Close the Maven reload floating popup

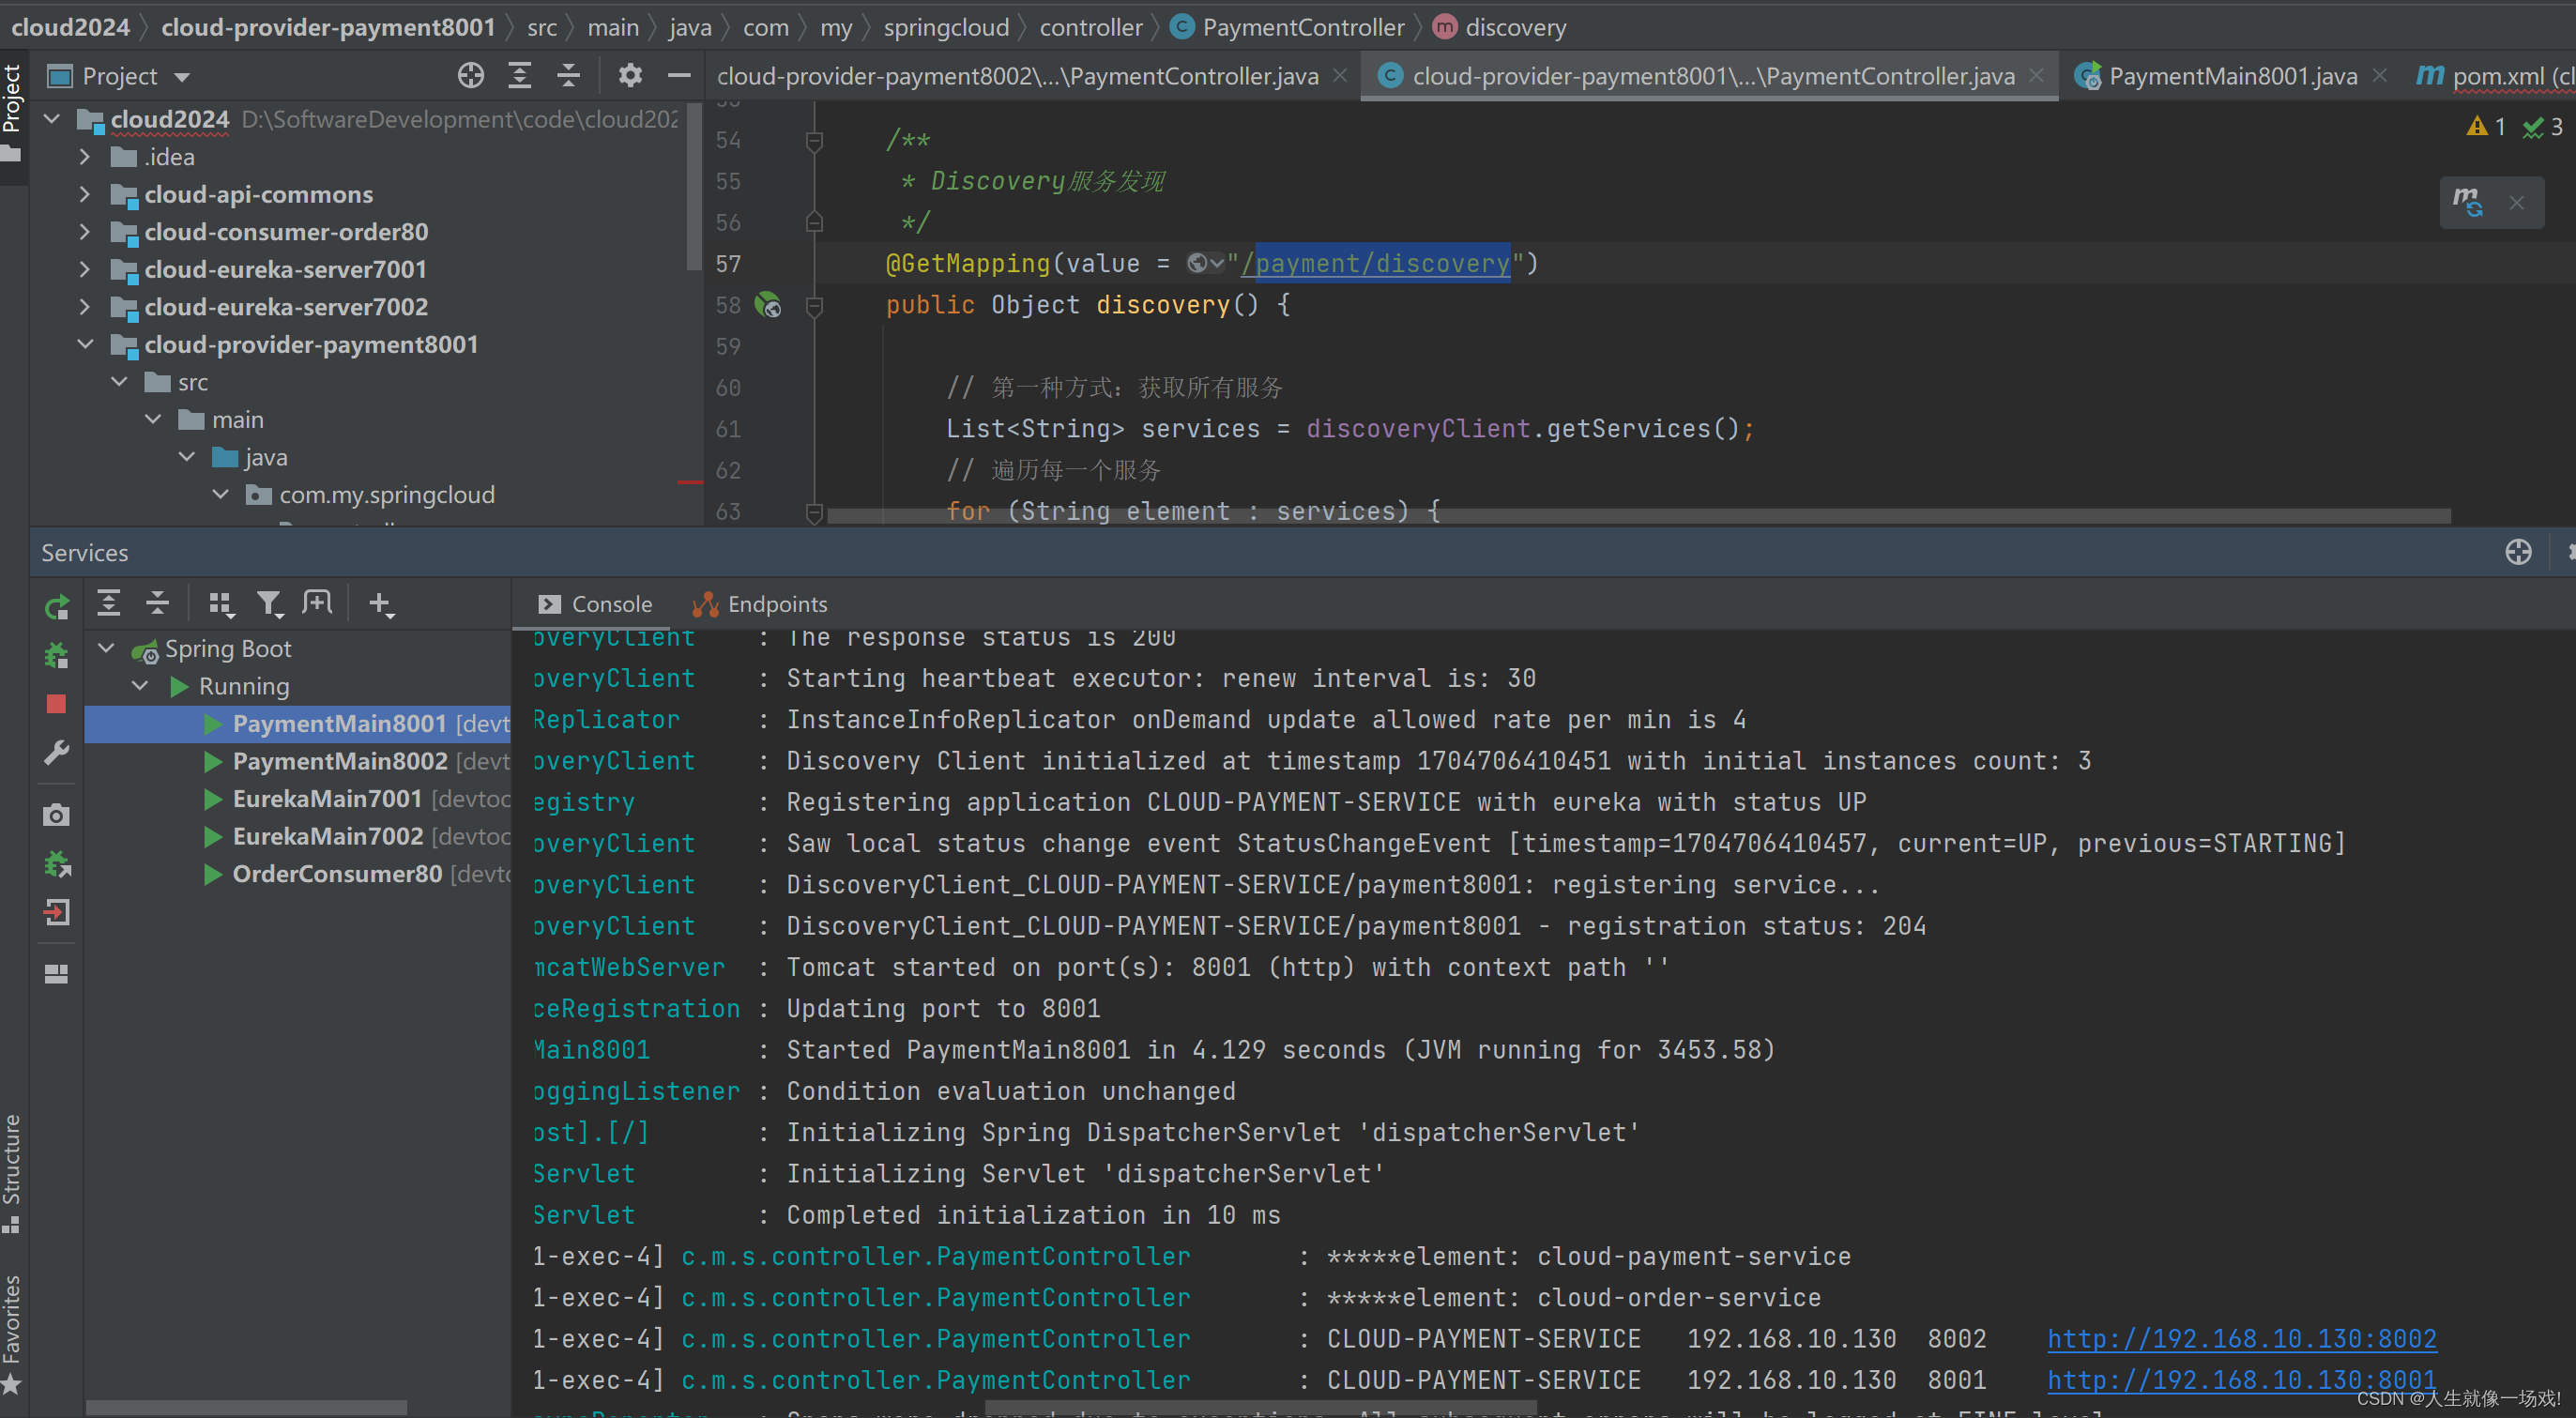[2517, 203]
